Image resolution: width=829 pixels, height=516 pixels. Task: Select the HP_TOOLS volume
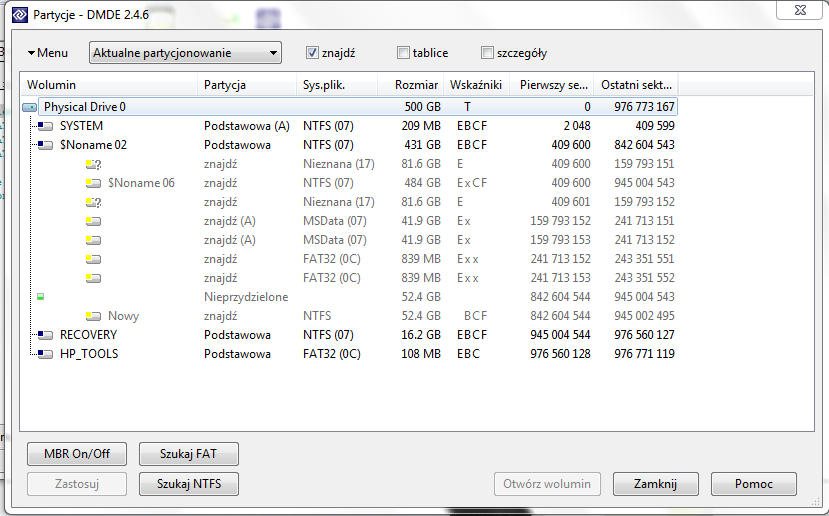click(x=89, y=354)
